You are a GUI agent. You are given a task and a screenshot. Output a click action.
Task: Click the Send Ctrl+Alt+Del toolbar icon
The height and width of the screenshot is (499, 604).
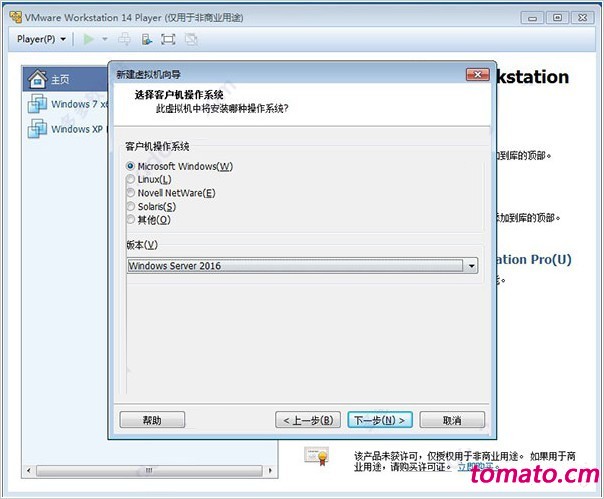point(124,39)
